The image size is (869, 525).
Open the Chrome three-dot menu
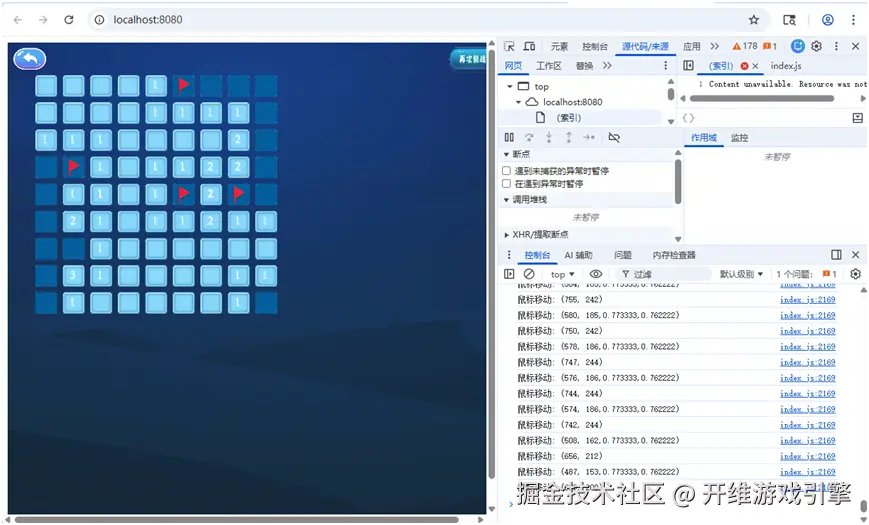coord(853,20)
